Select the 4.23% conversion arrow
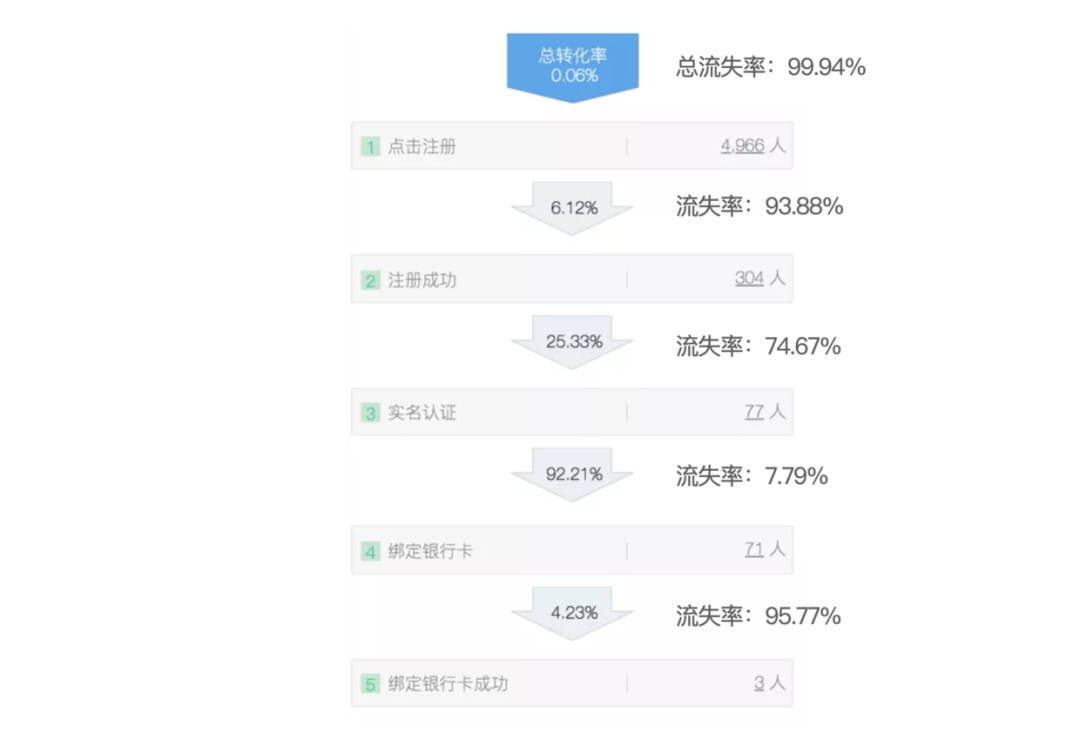Viewport: 1080px width, 740px height. [572, 613]
